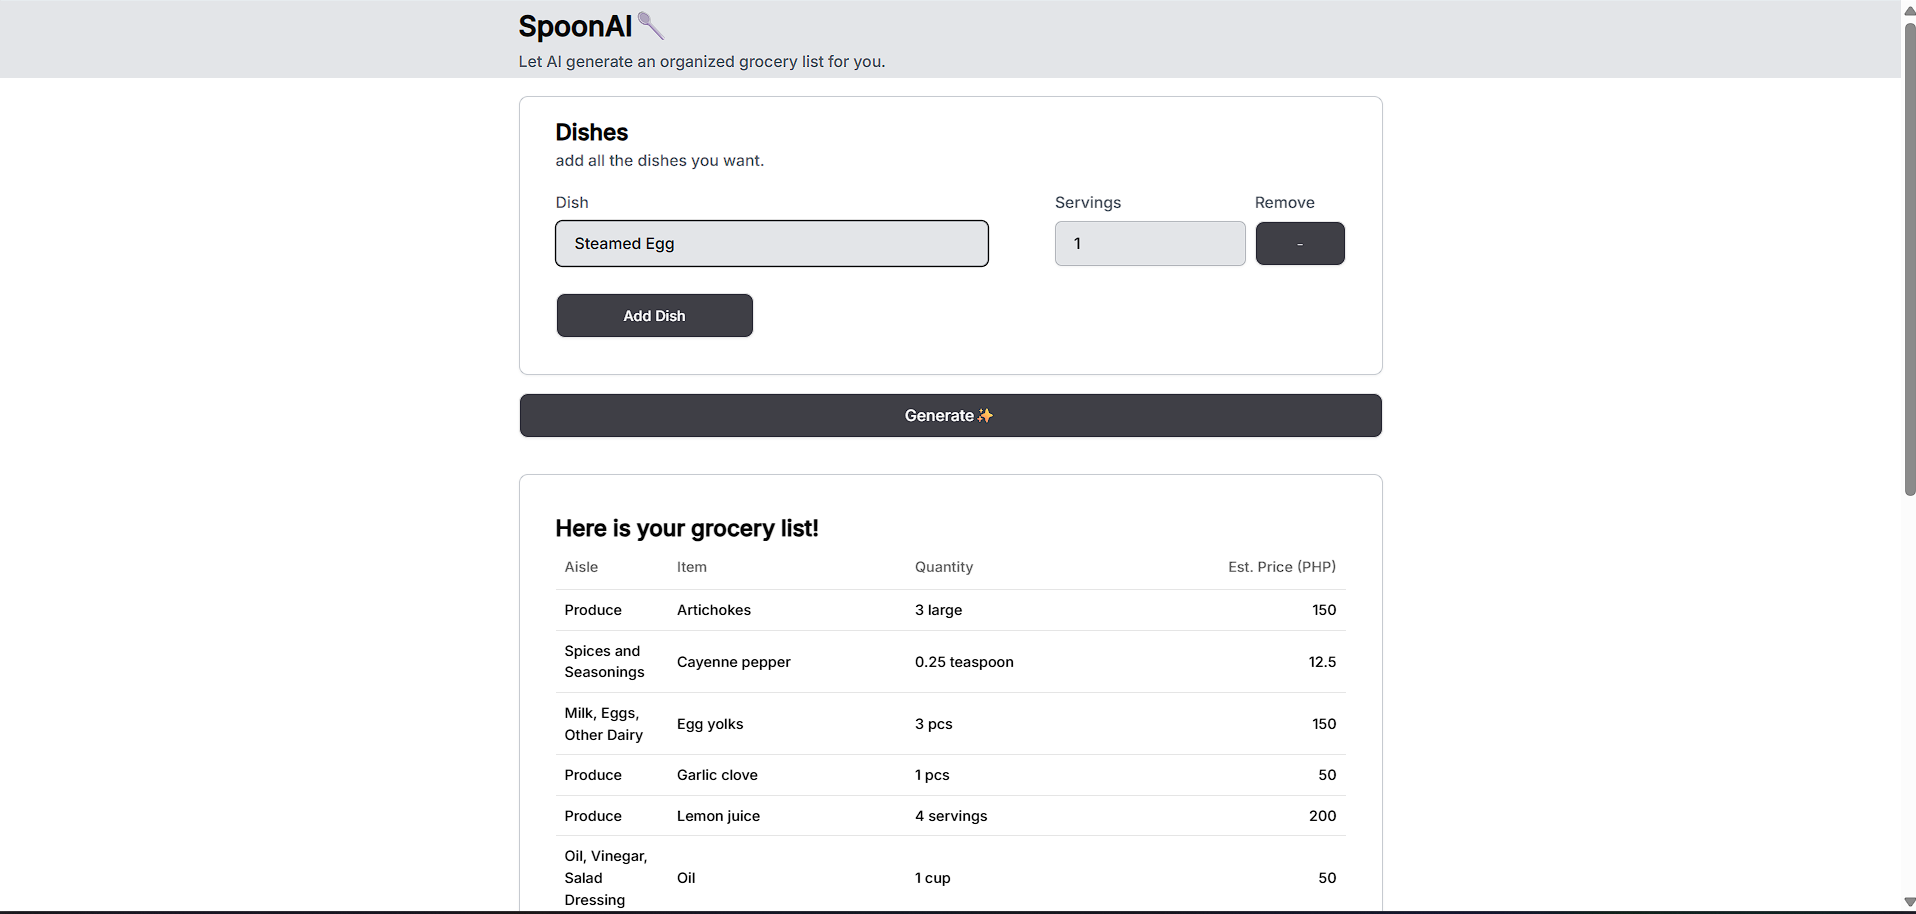Screen dimensions: 1916x914
Task: Select the Artichokes item in grocery list
Action: [714, 610]
